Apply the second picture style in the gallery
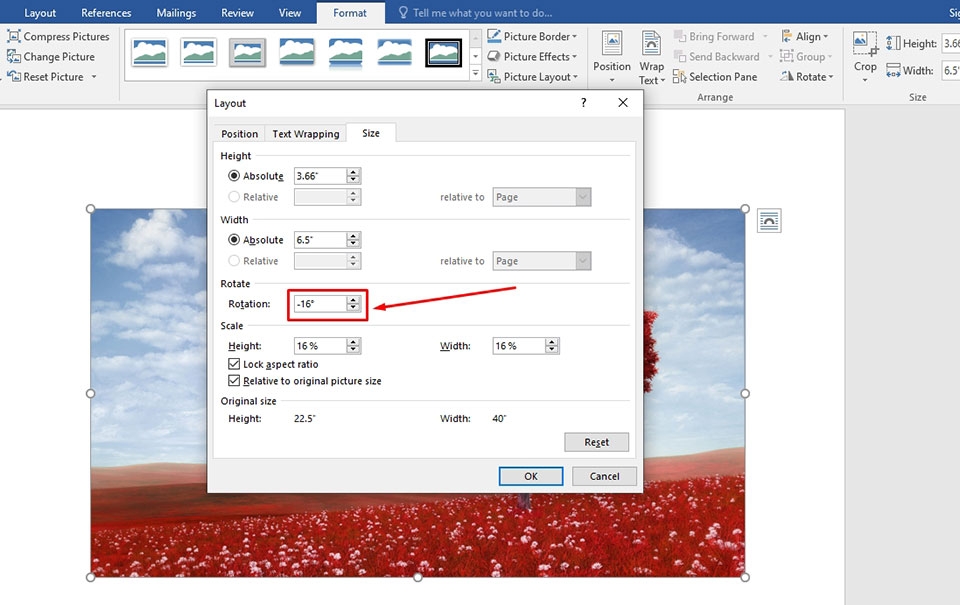This screenshot has height=605, width=960. pyautogui.click(x=198, y=52)
